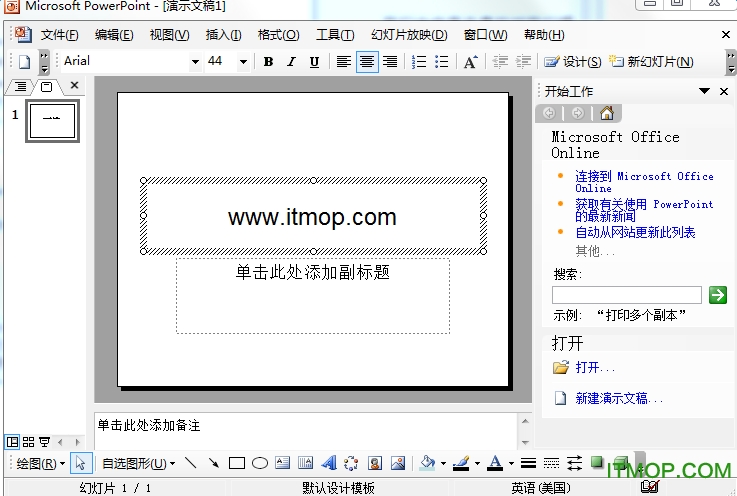The width and height of the screenshot is (737, 496).
Task: Apply numbered list formatting
Action: tap(419, 62)
